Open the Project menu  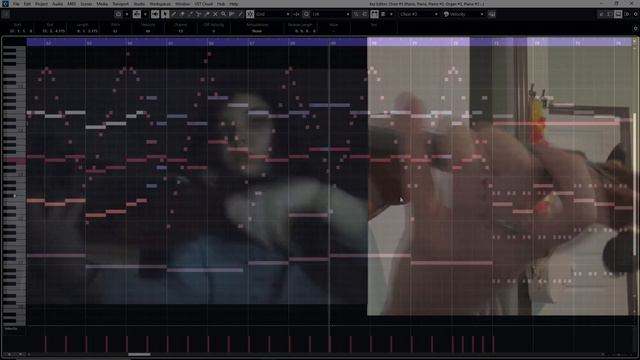click(x=41, y=4)
